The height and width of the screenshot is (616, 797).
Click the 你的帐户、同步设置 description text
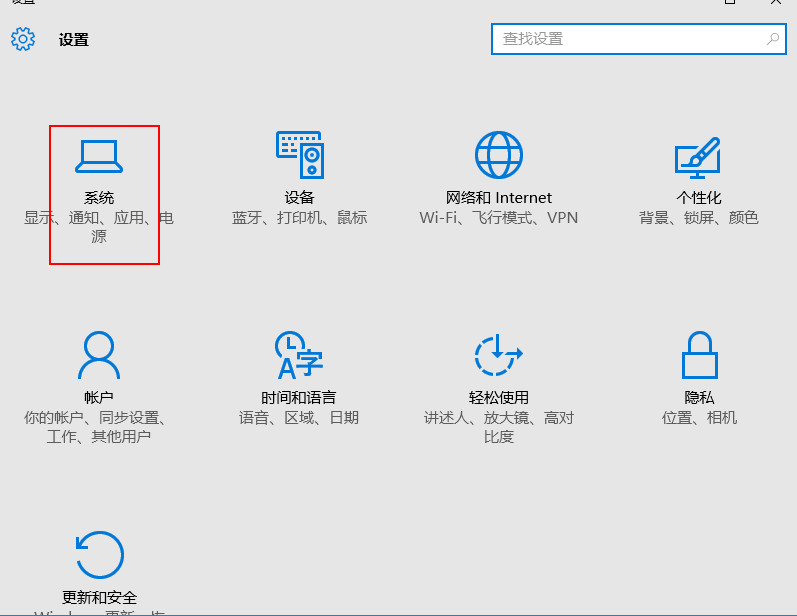pyautogui.click(x=95, y=427)
